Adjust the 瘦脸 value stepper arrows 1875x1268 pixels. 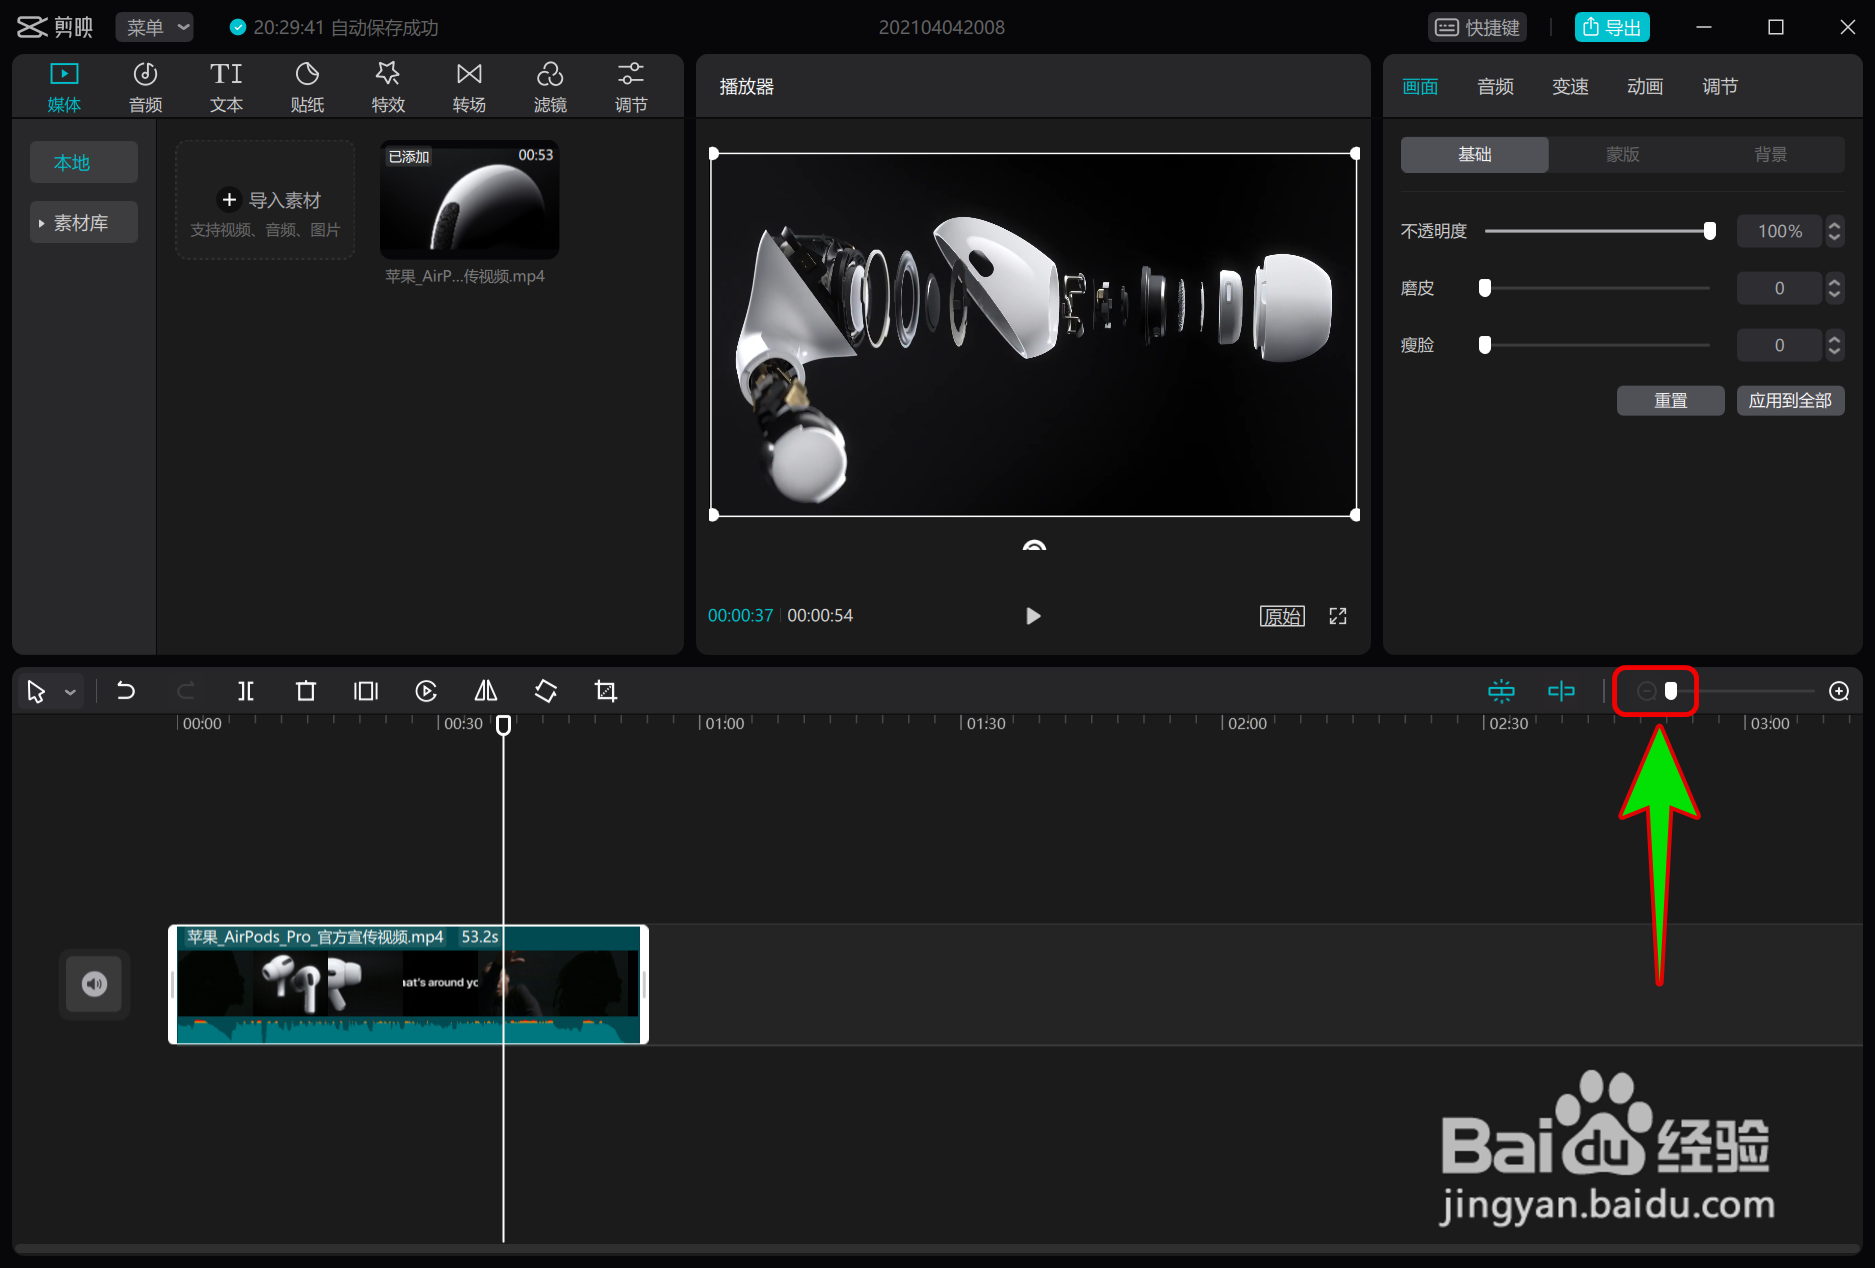pyautogui.click(x=1834, y=345)
